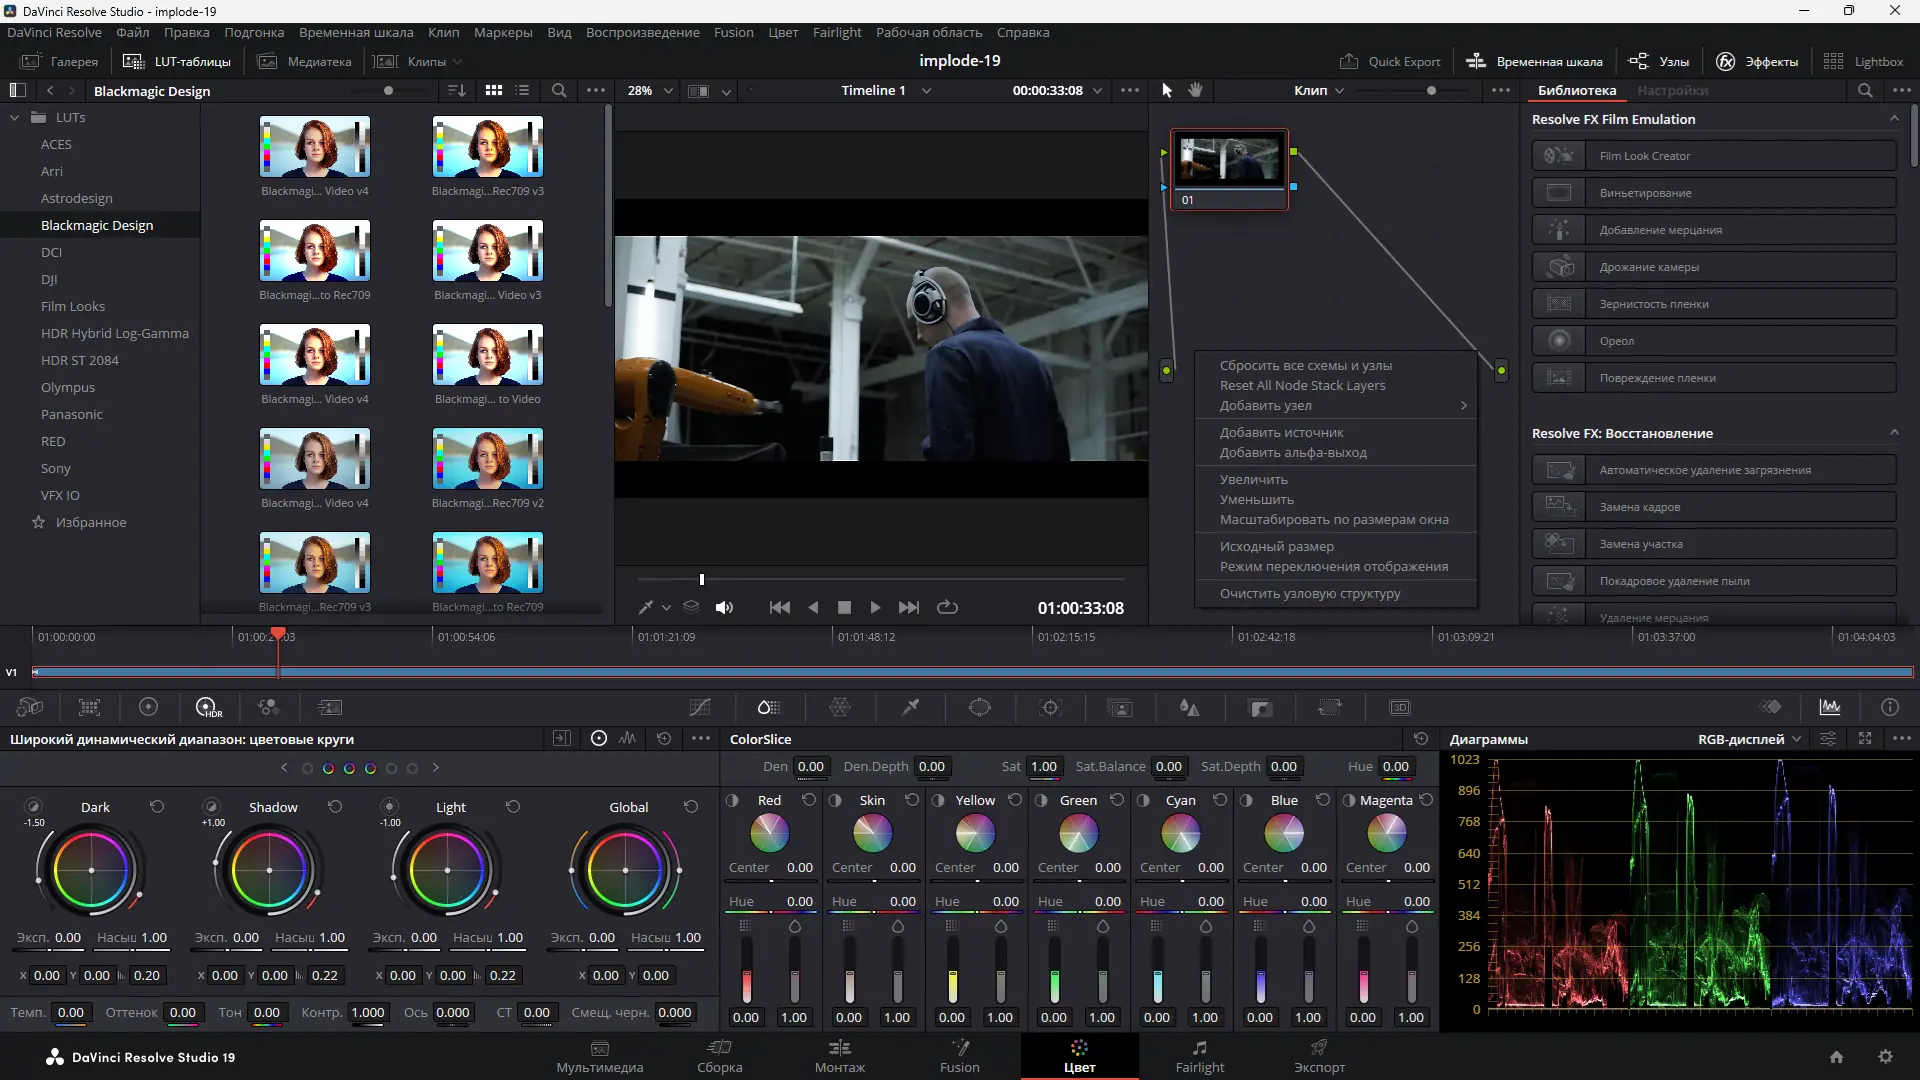Open the Power Windows palette icon

tap(980, 708)
